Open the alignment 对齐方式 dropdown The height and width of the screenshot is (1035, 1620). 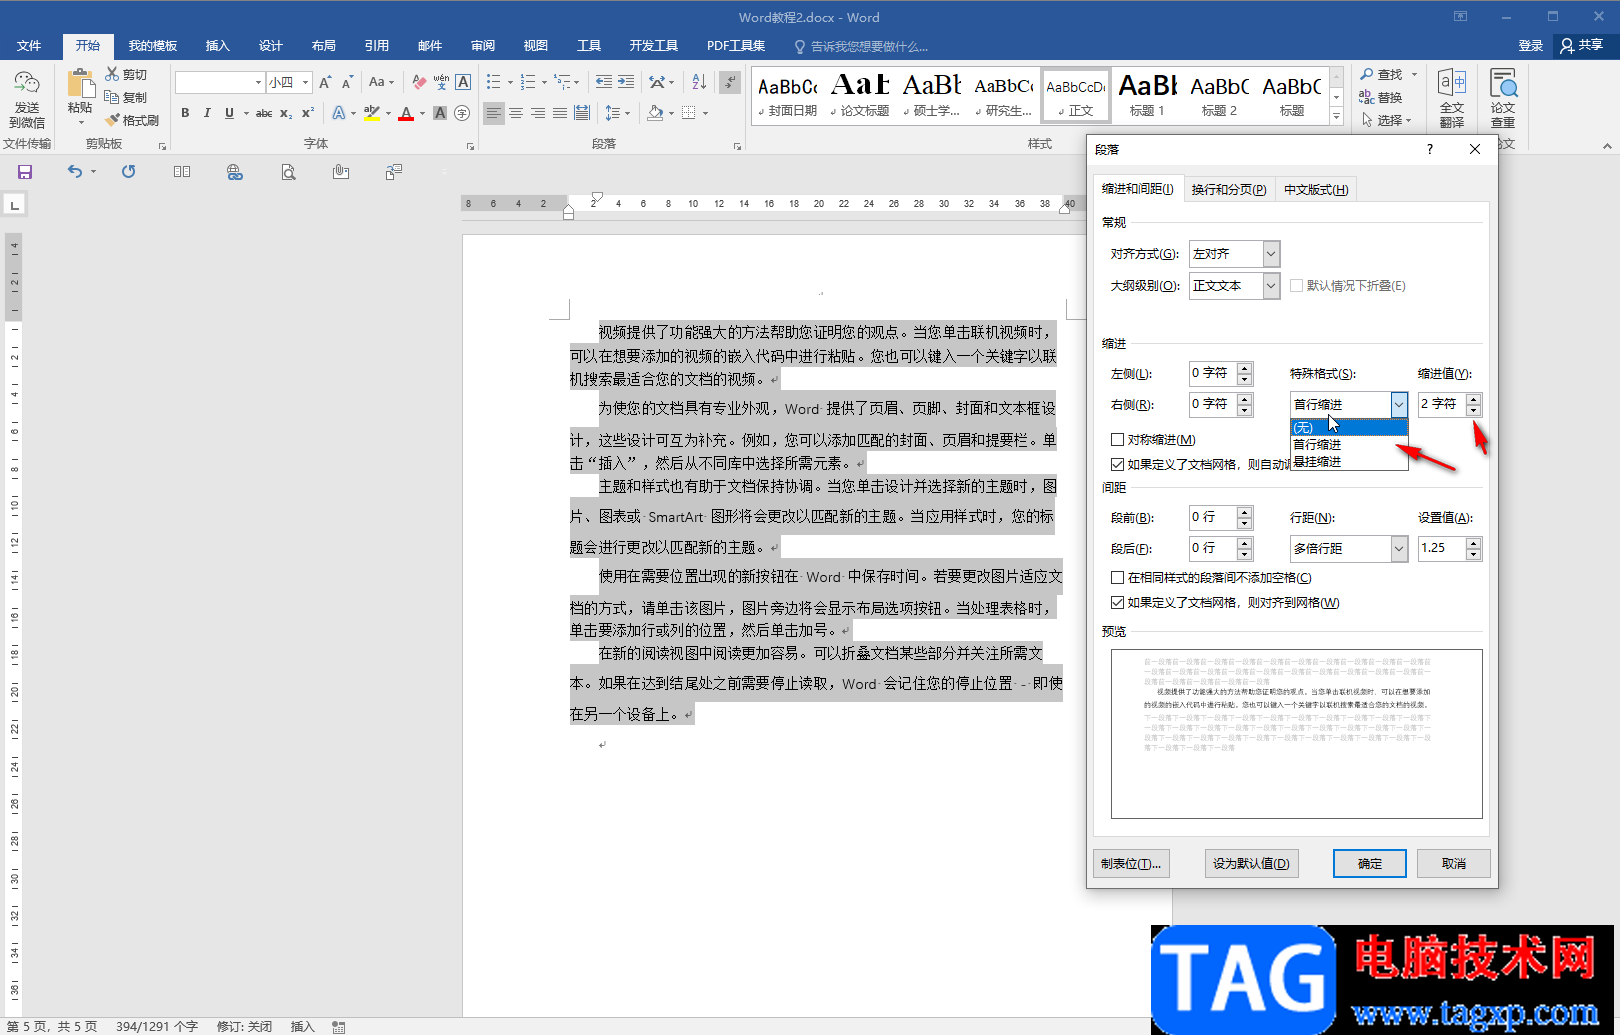[x=1271, y=254]
